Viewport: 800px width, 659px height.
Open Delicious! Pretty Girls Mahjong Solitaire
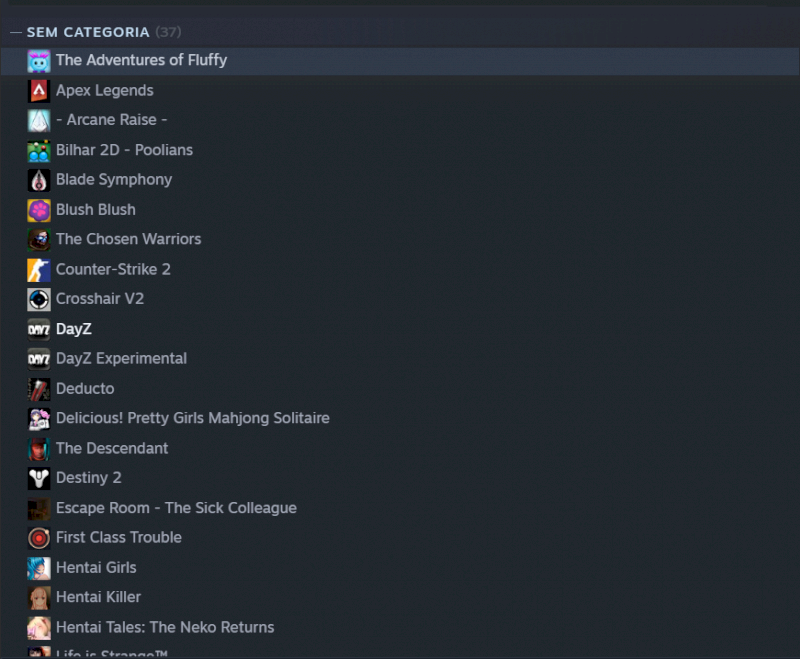[x=193, y=419]
